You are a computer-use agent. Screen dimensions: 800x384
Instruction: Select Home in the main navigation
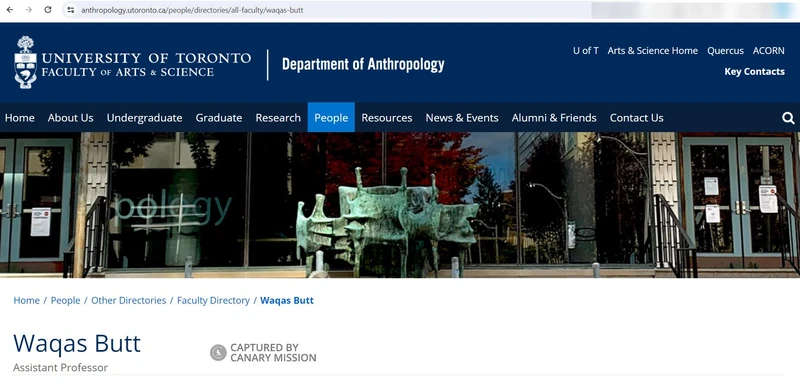(x=19, y=118)
